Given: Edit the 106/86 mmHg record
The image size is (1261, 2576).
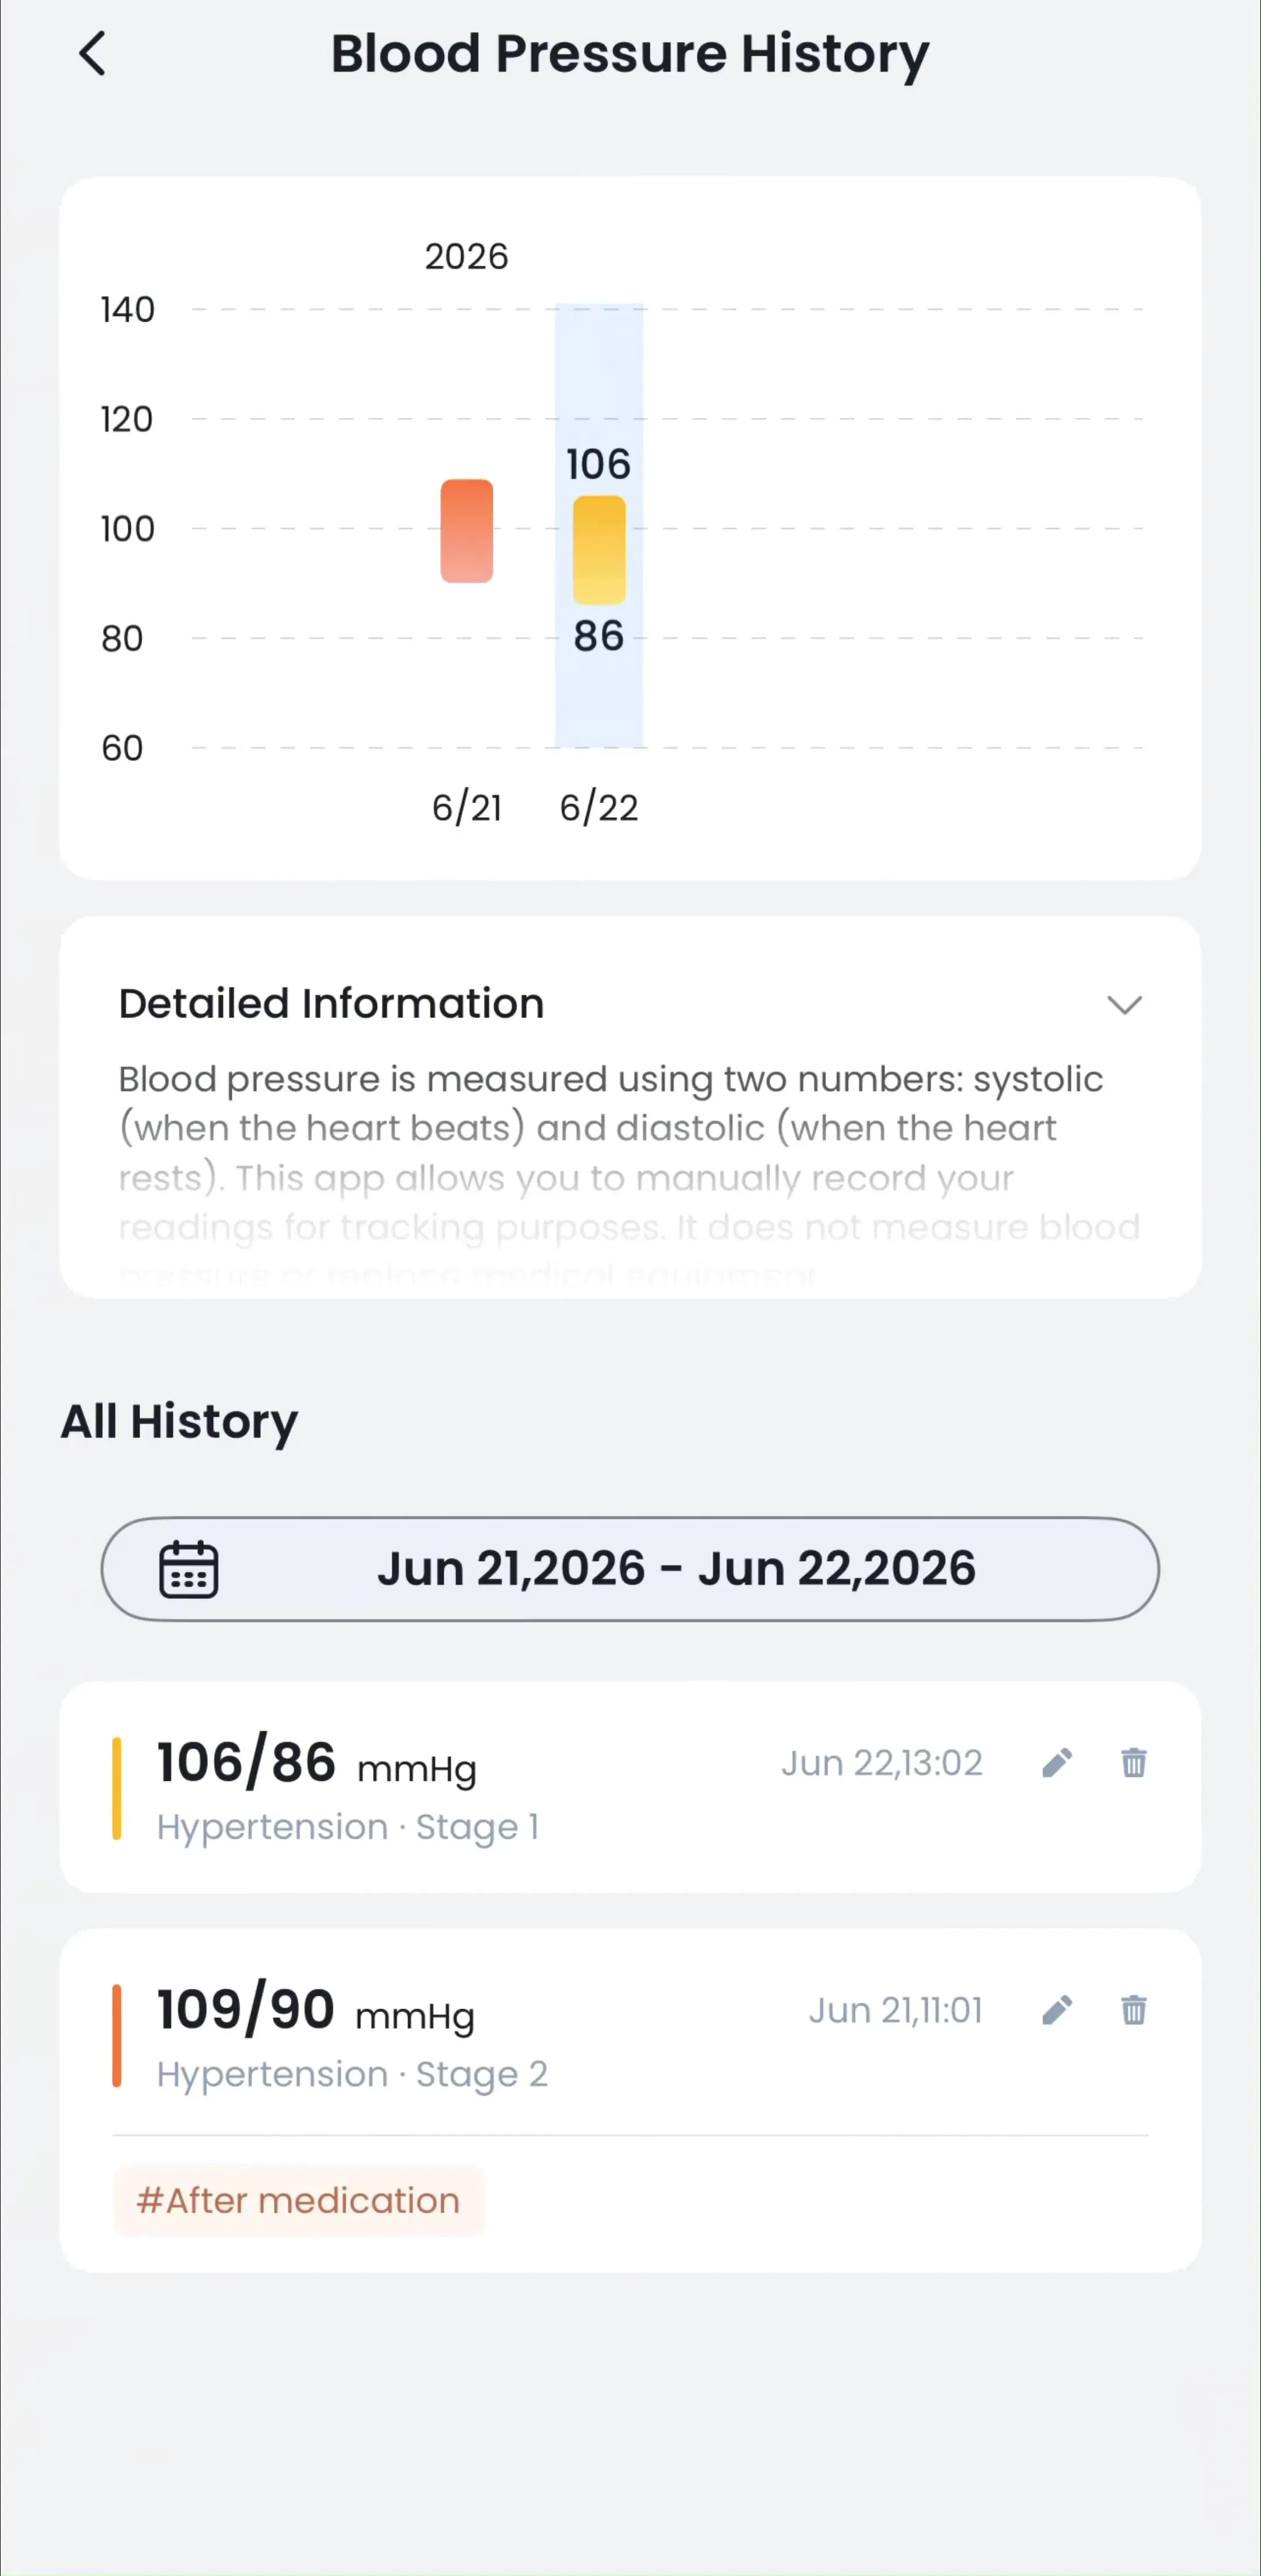Looking at the screenshot, I should 1057,1763.
